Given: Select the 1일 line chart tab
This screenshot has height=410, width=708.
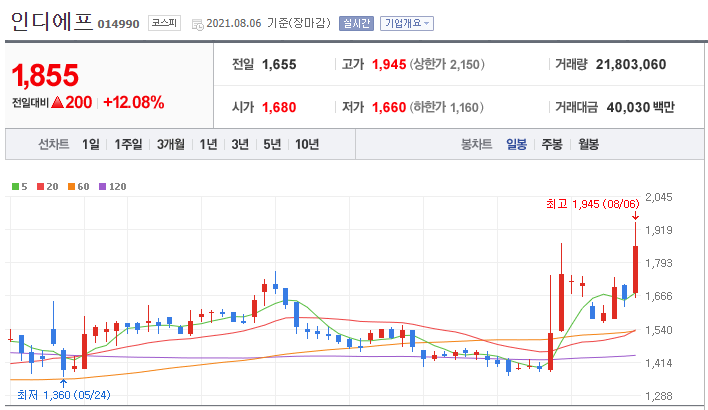Looking at the screenshot, I should pyautogui.click(x=91, y=144).
